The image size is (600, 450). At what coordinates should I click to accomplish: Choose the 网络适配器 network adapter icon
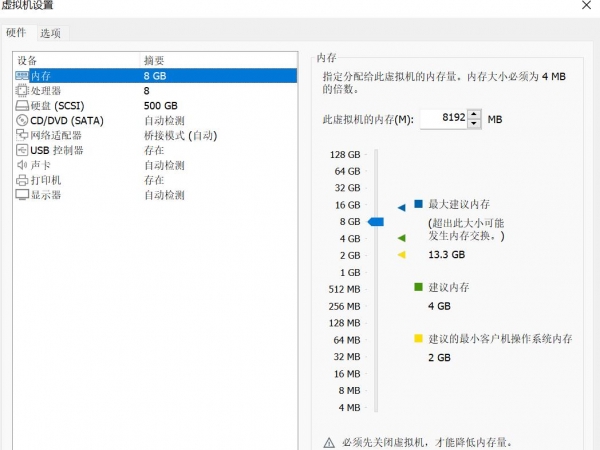coord(22,135)
